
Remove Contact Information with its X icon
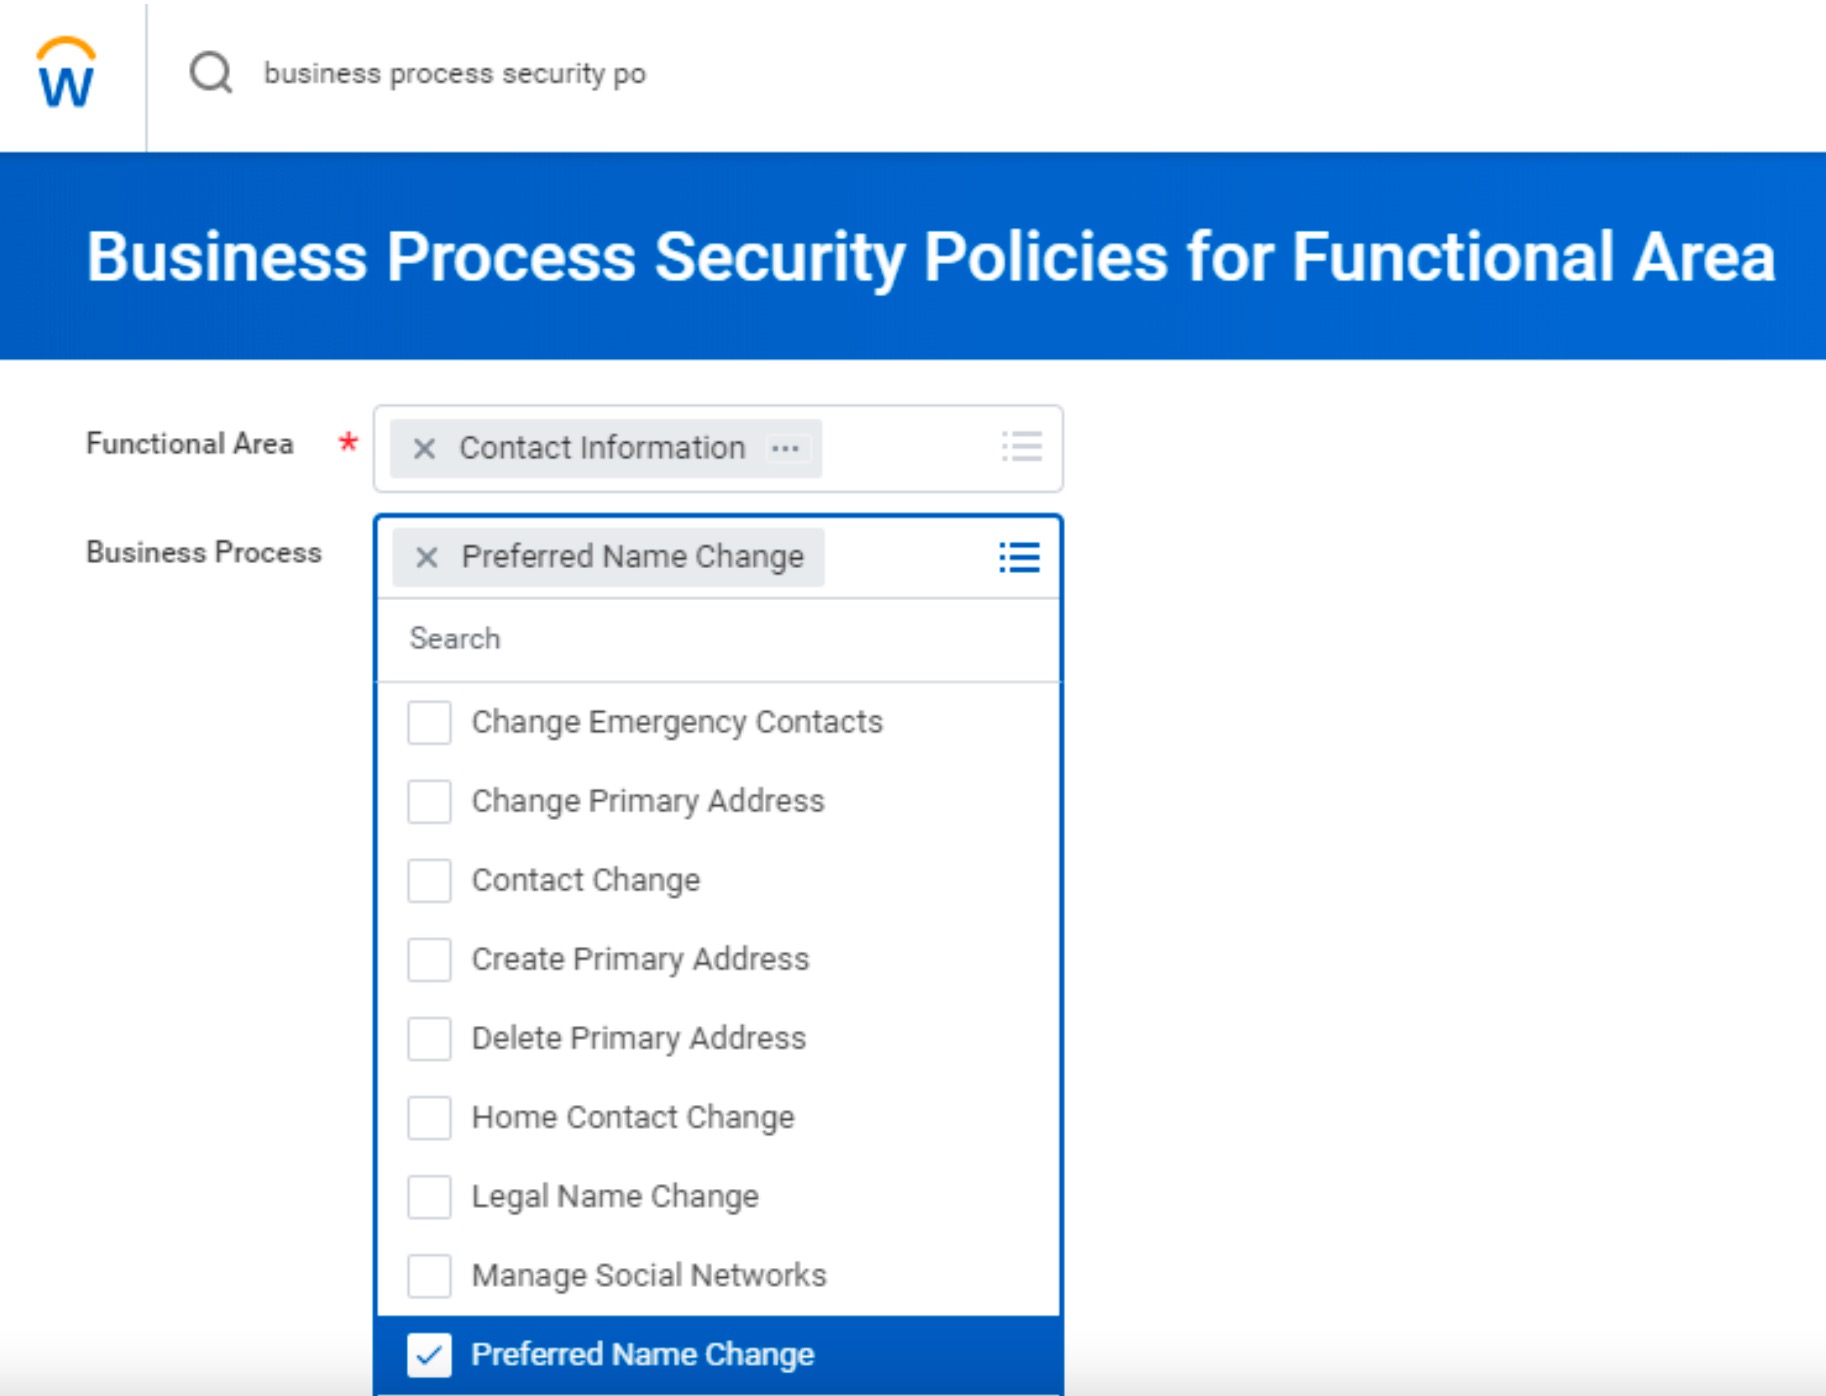(425, 448)
